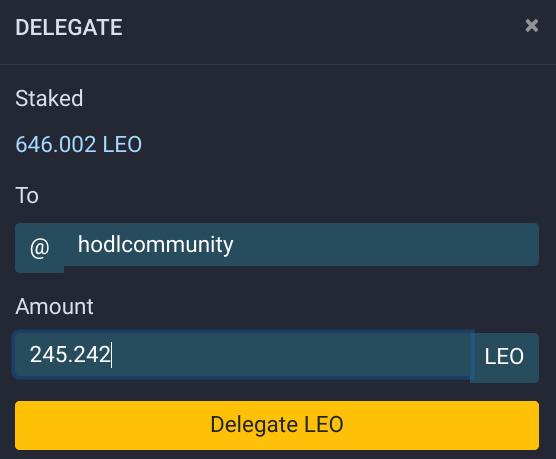Click the @ symbol prefix of recipient field

click(39, 248)
